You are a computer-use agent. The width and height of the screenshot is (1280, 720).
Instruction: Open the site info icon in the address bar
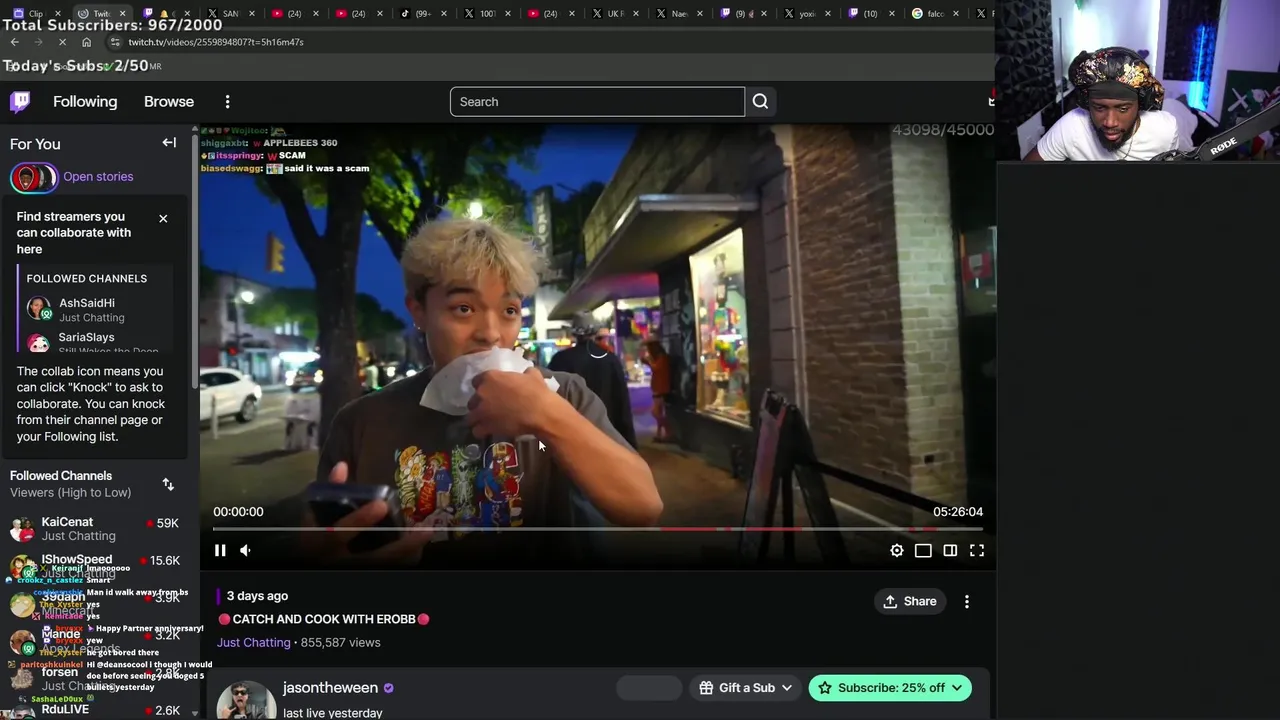click(115, 42)
